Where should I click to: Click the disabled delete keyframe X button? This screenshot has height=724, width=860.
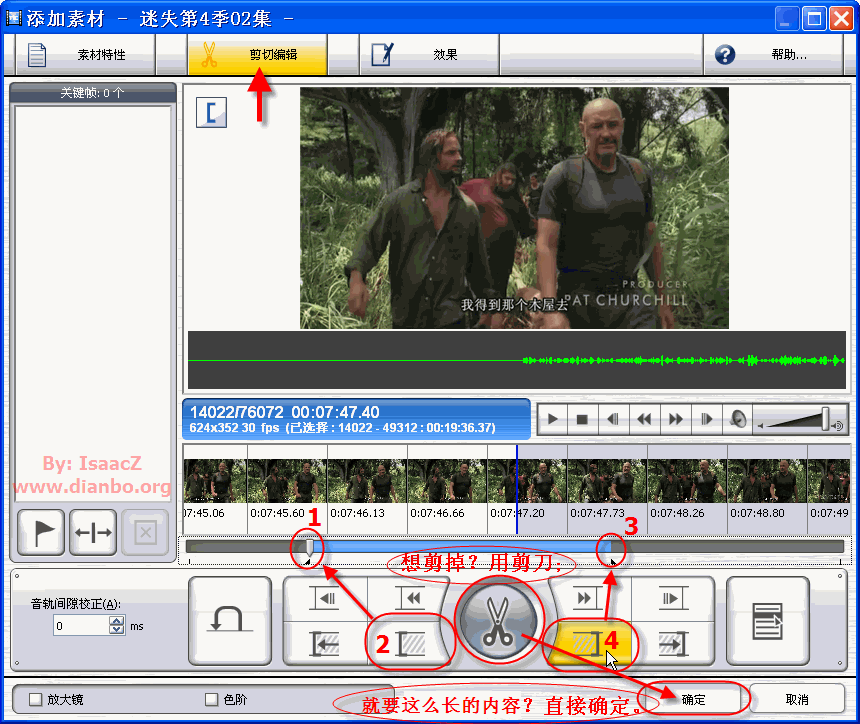145,532
